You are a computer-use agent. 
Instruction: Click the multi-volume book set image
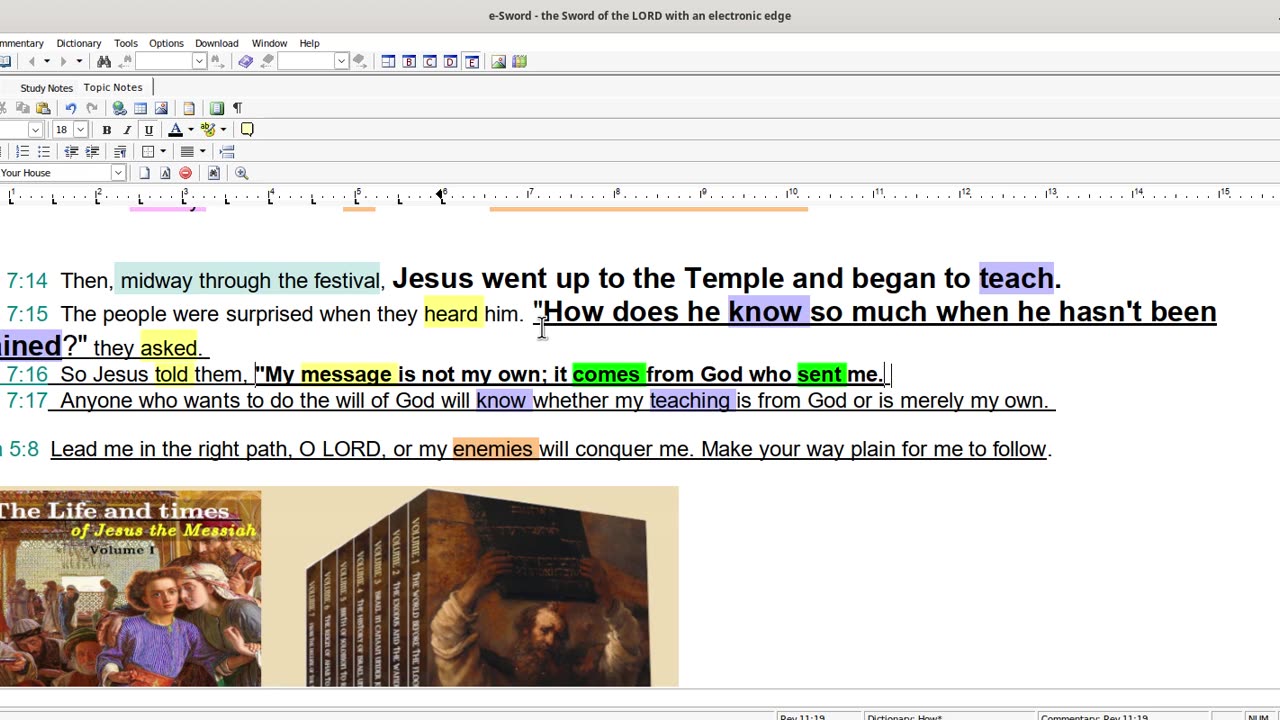click(x=471, y=587)
